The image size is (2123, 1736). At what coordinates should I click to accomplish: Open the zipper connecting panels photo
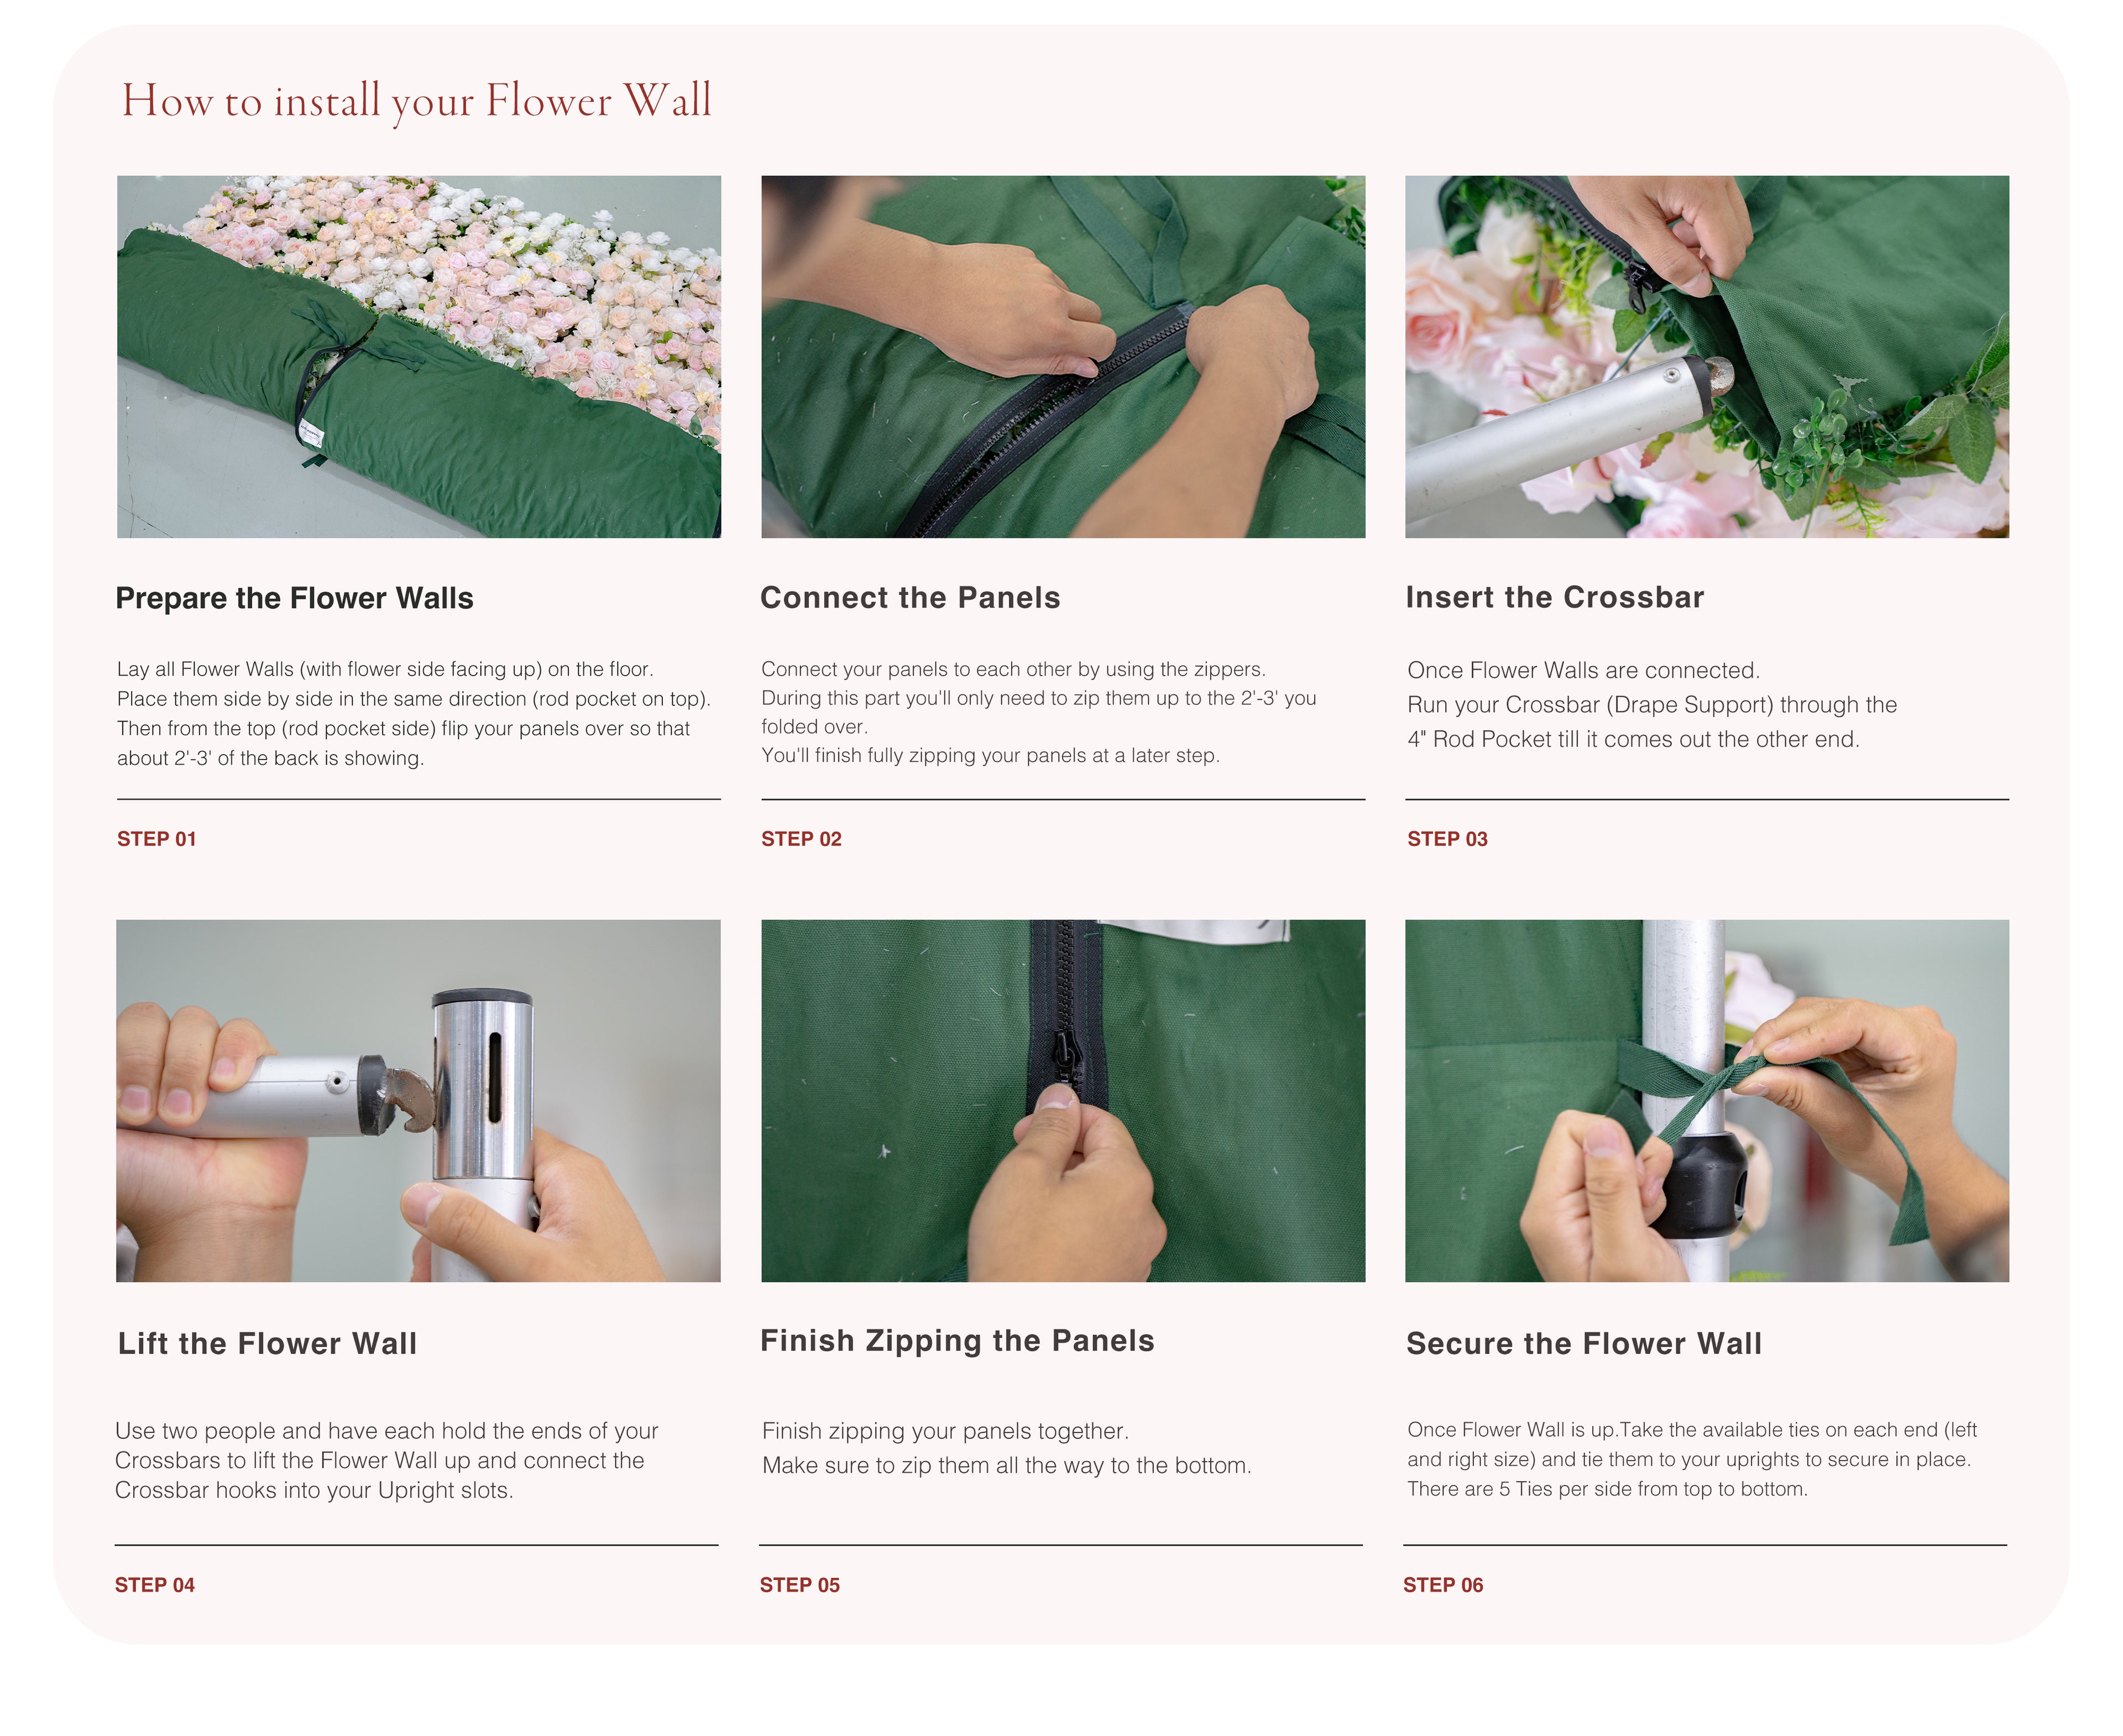[1063, 357]
